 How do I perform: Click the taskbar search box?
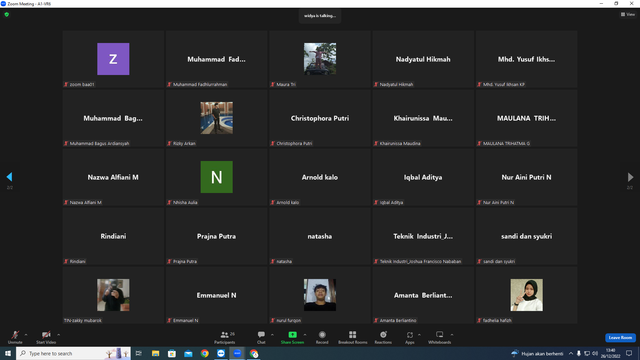73,353
